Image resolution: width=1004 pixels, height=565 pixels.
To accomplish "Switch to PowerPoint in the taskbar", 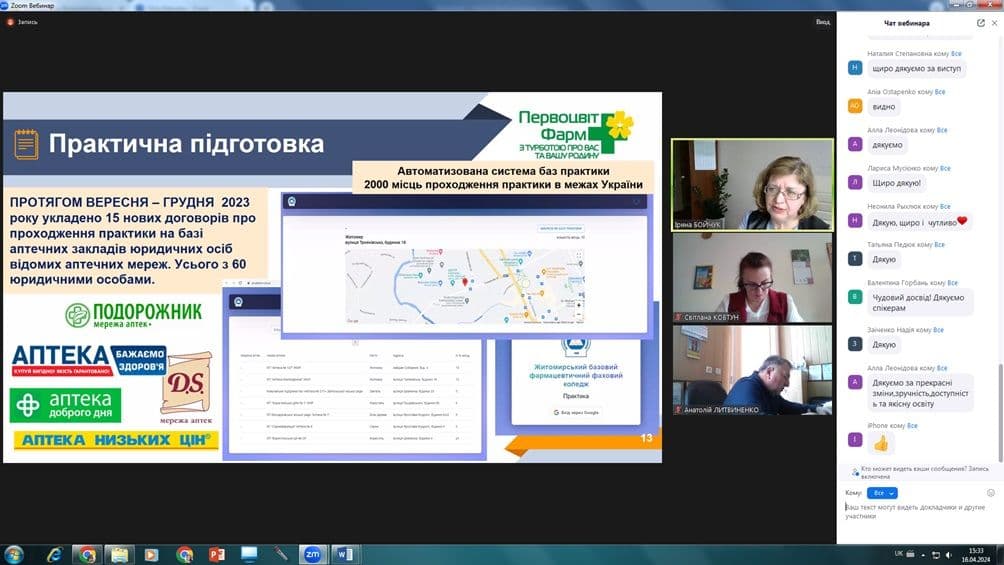I will [x=216, y=554].
